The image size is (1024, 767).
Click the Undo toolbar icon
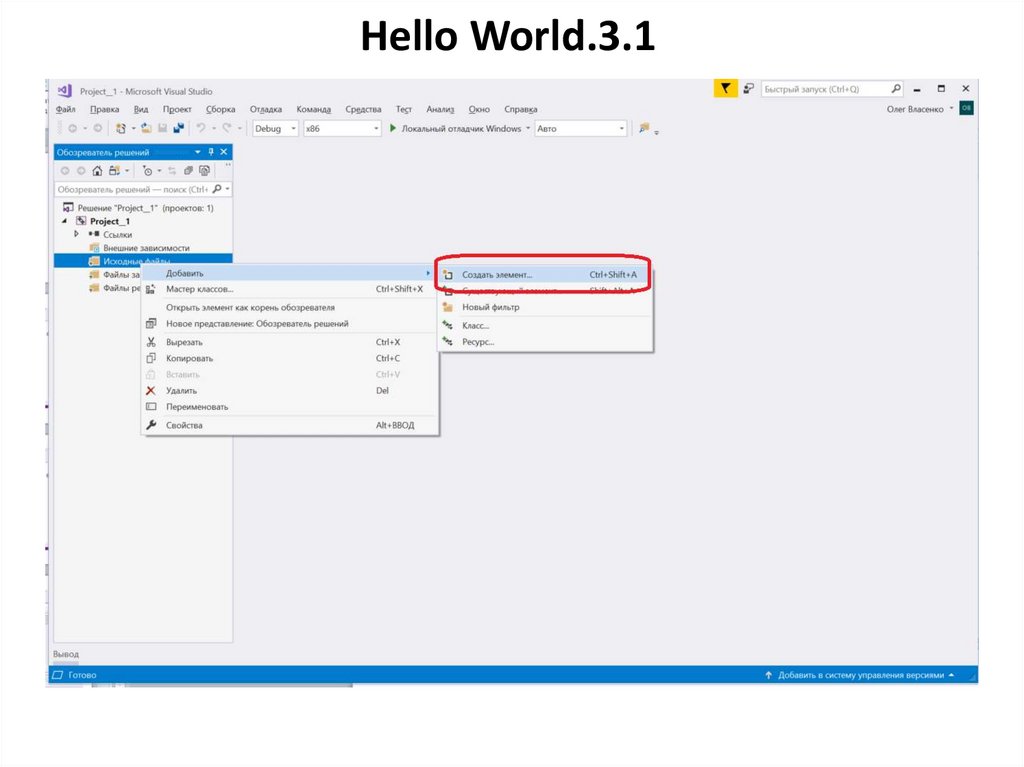201,129
